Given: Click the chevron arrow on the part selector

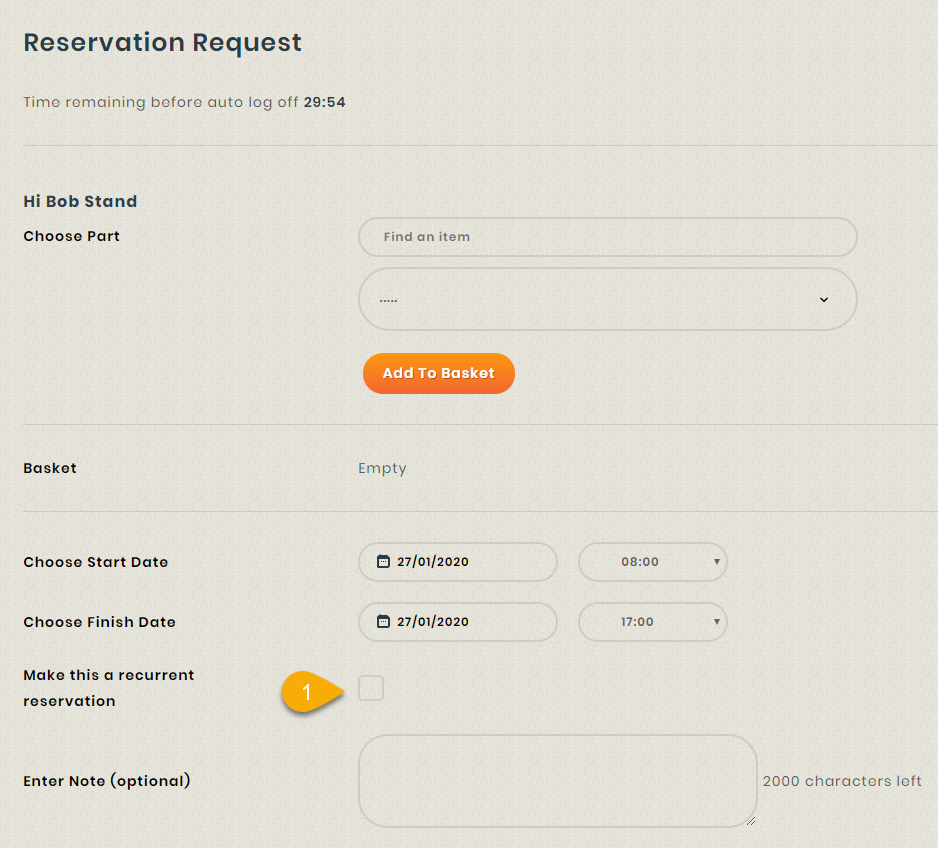Looking at the screenshot, I should pyautogui.click(x=824, y=299).
